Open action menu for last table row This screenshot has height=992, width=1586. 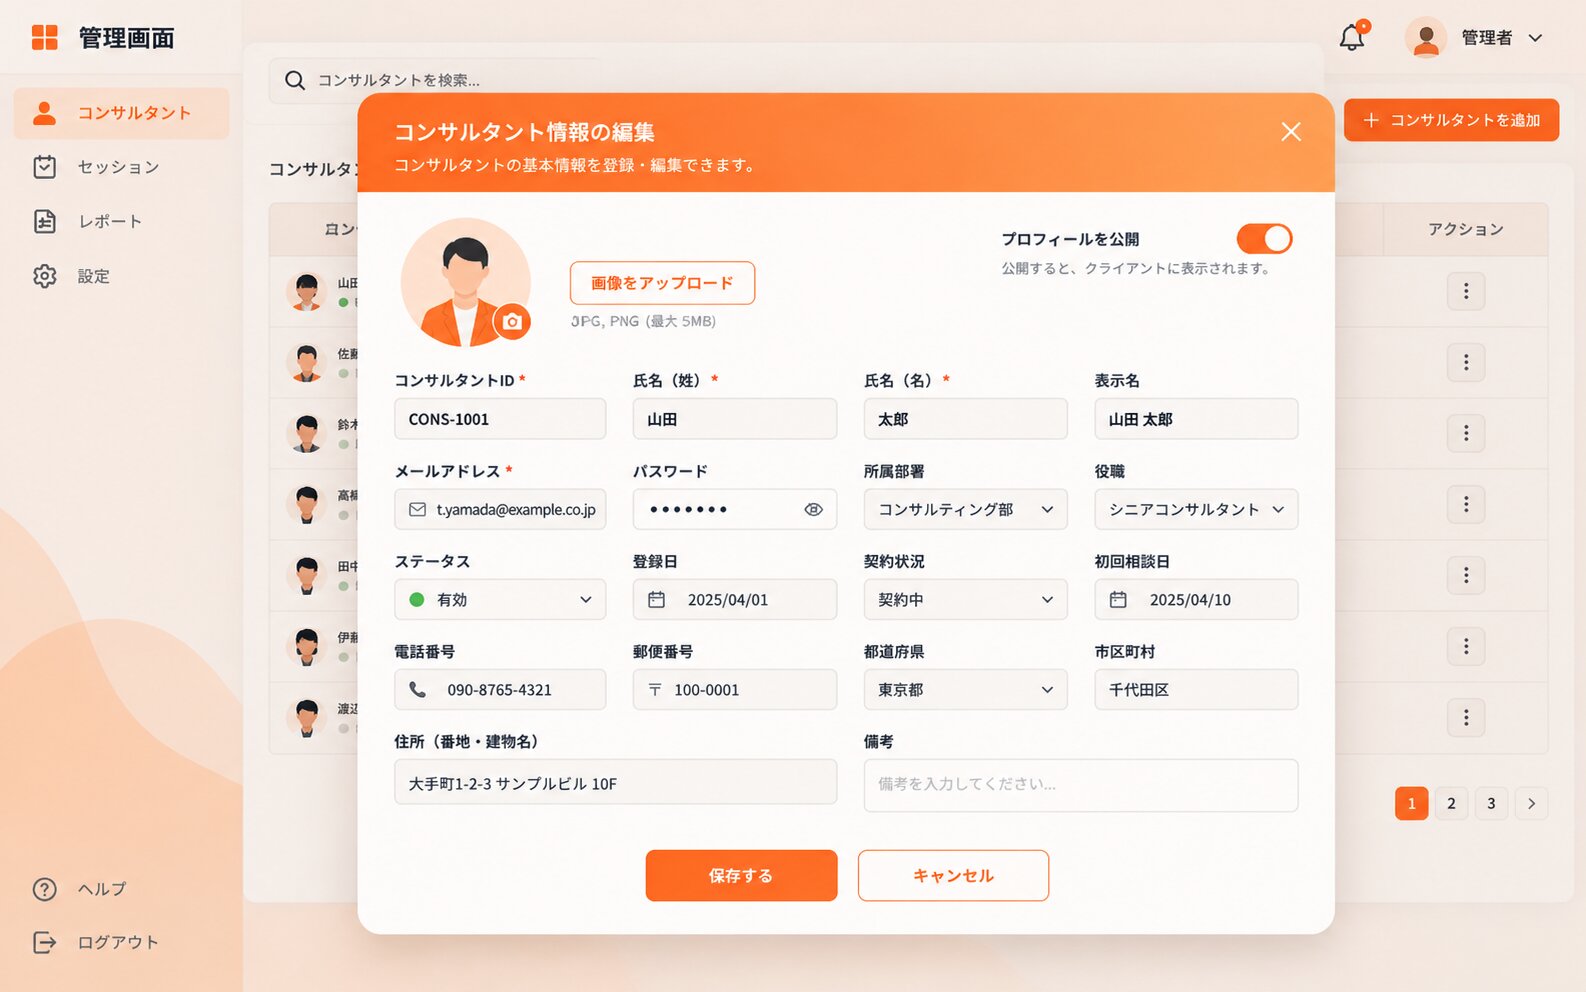(x=1466, y=717)
